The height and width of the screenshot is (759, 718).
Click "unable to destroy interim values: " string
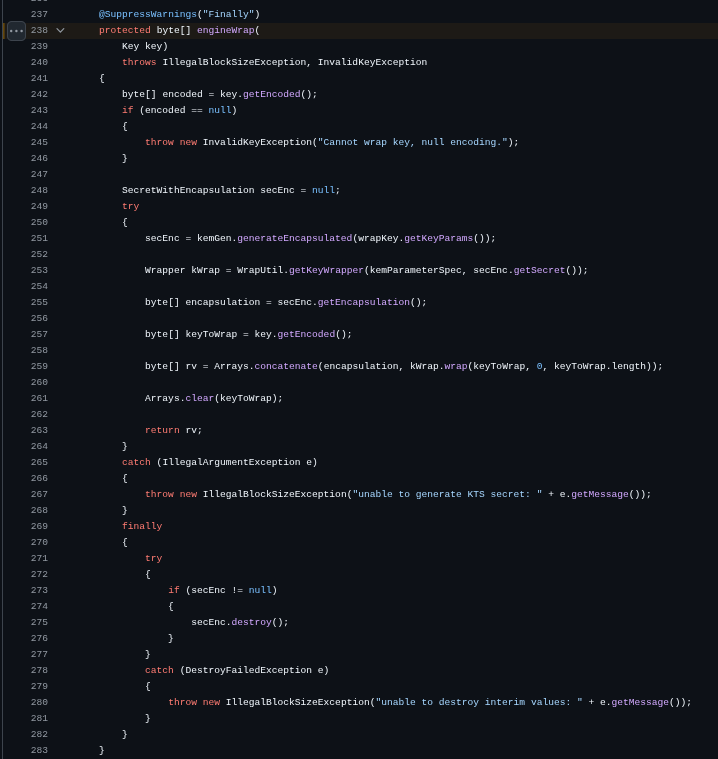point(479,702)
